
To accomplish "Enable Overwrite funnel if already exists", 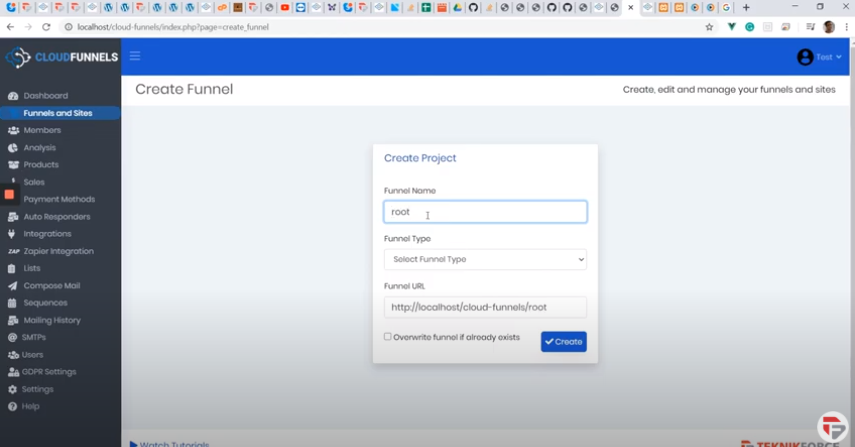I will [388, 337].
